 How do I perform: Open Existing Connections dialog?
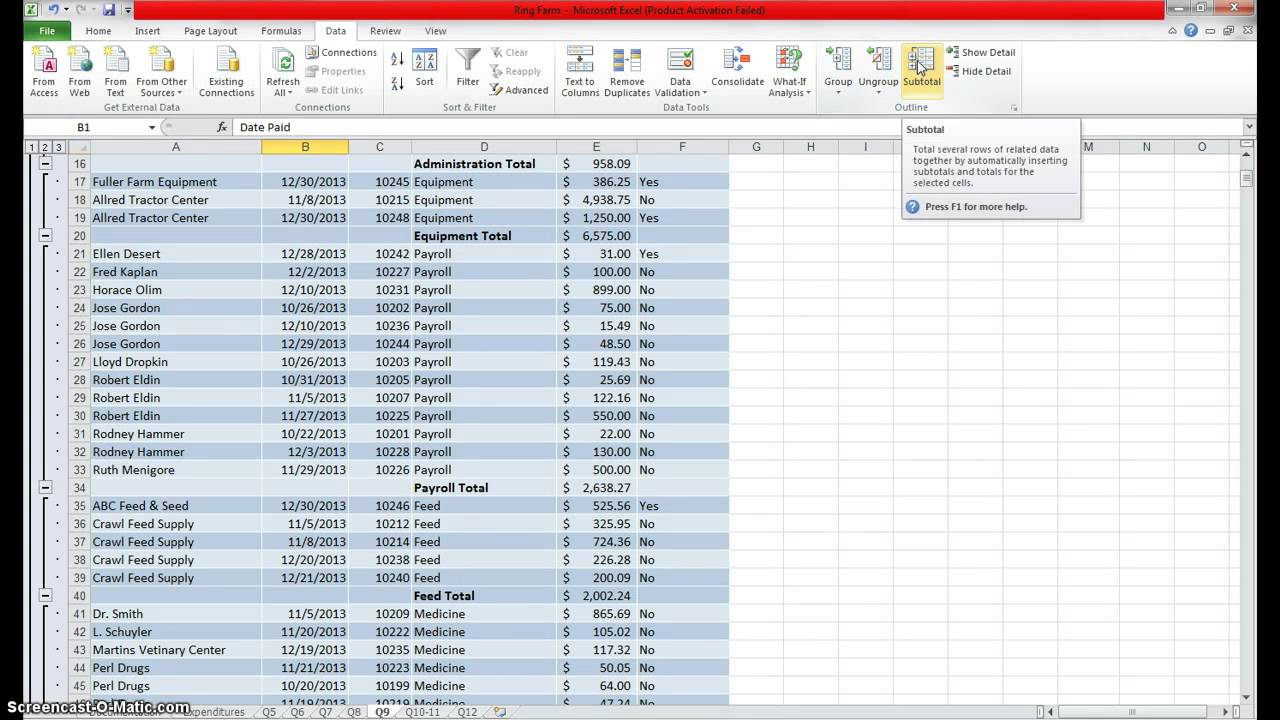click(x=226, y=72)
